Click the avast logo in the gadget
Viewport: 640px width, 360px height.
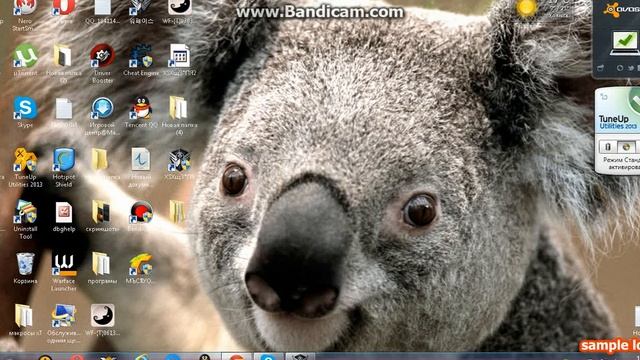coord(621,9)
